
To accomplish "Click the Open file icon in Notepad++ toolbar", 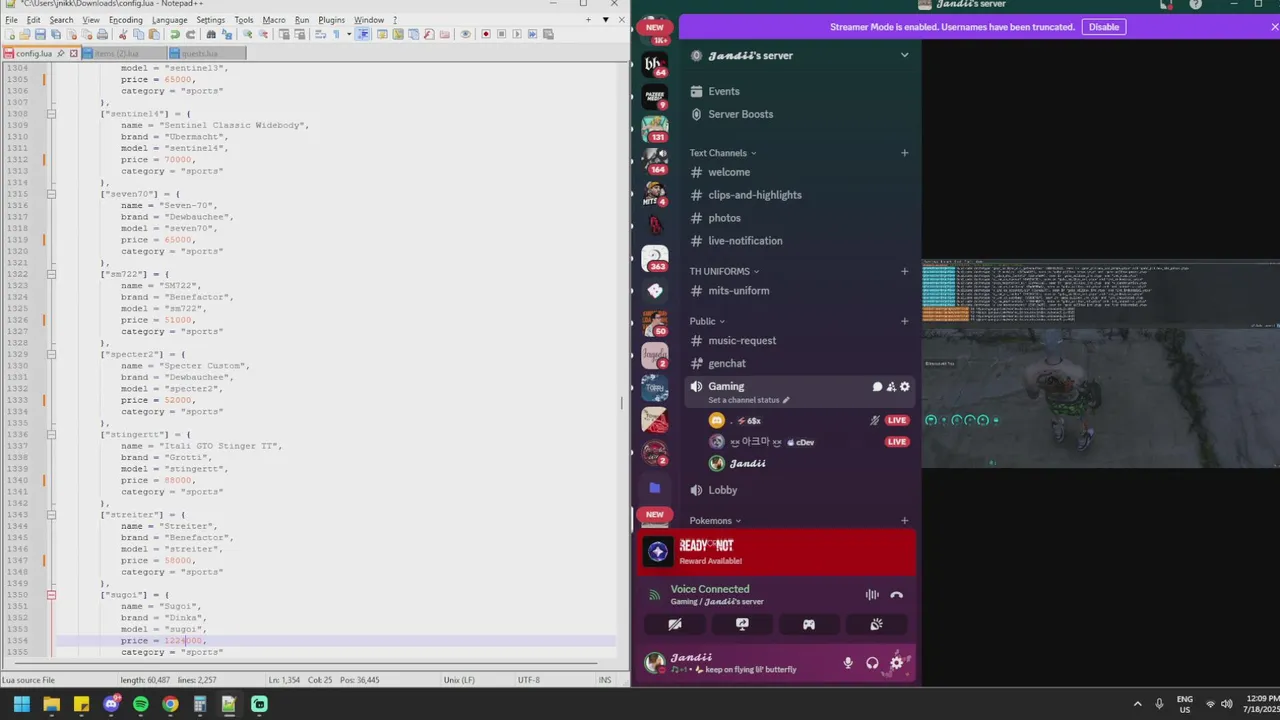I will pyautogui.click(x=24, y=34).
